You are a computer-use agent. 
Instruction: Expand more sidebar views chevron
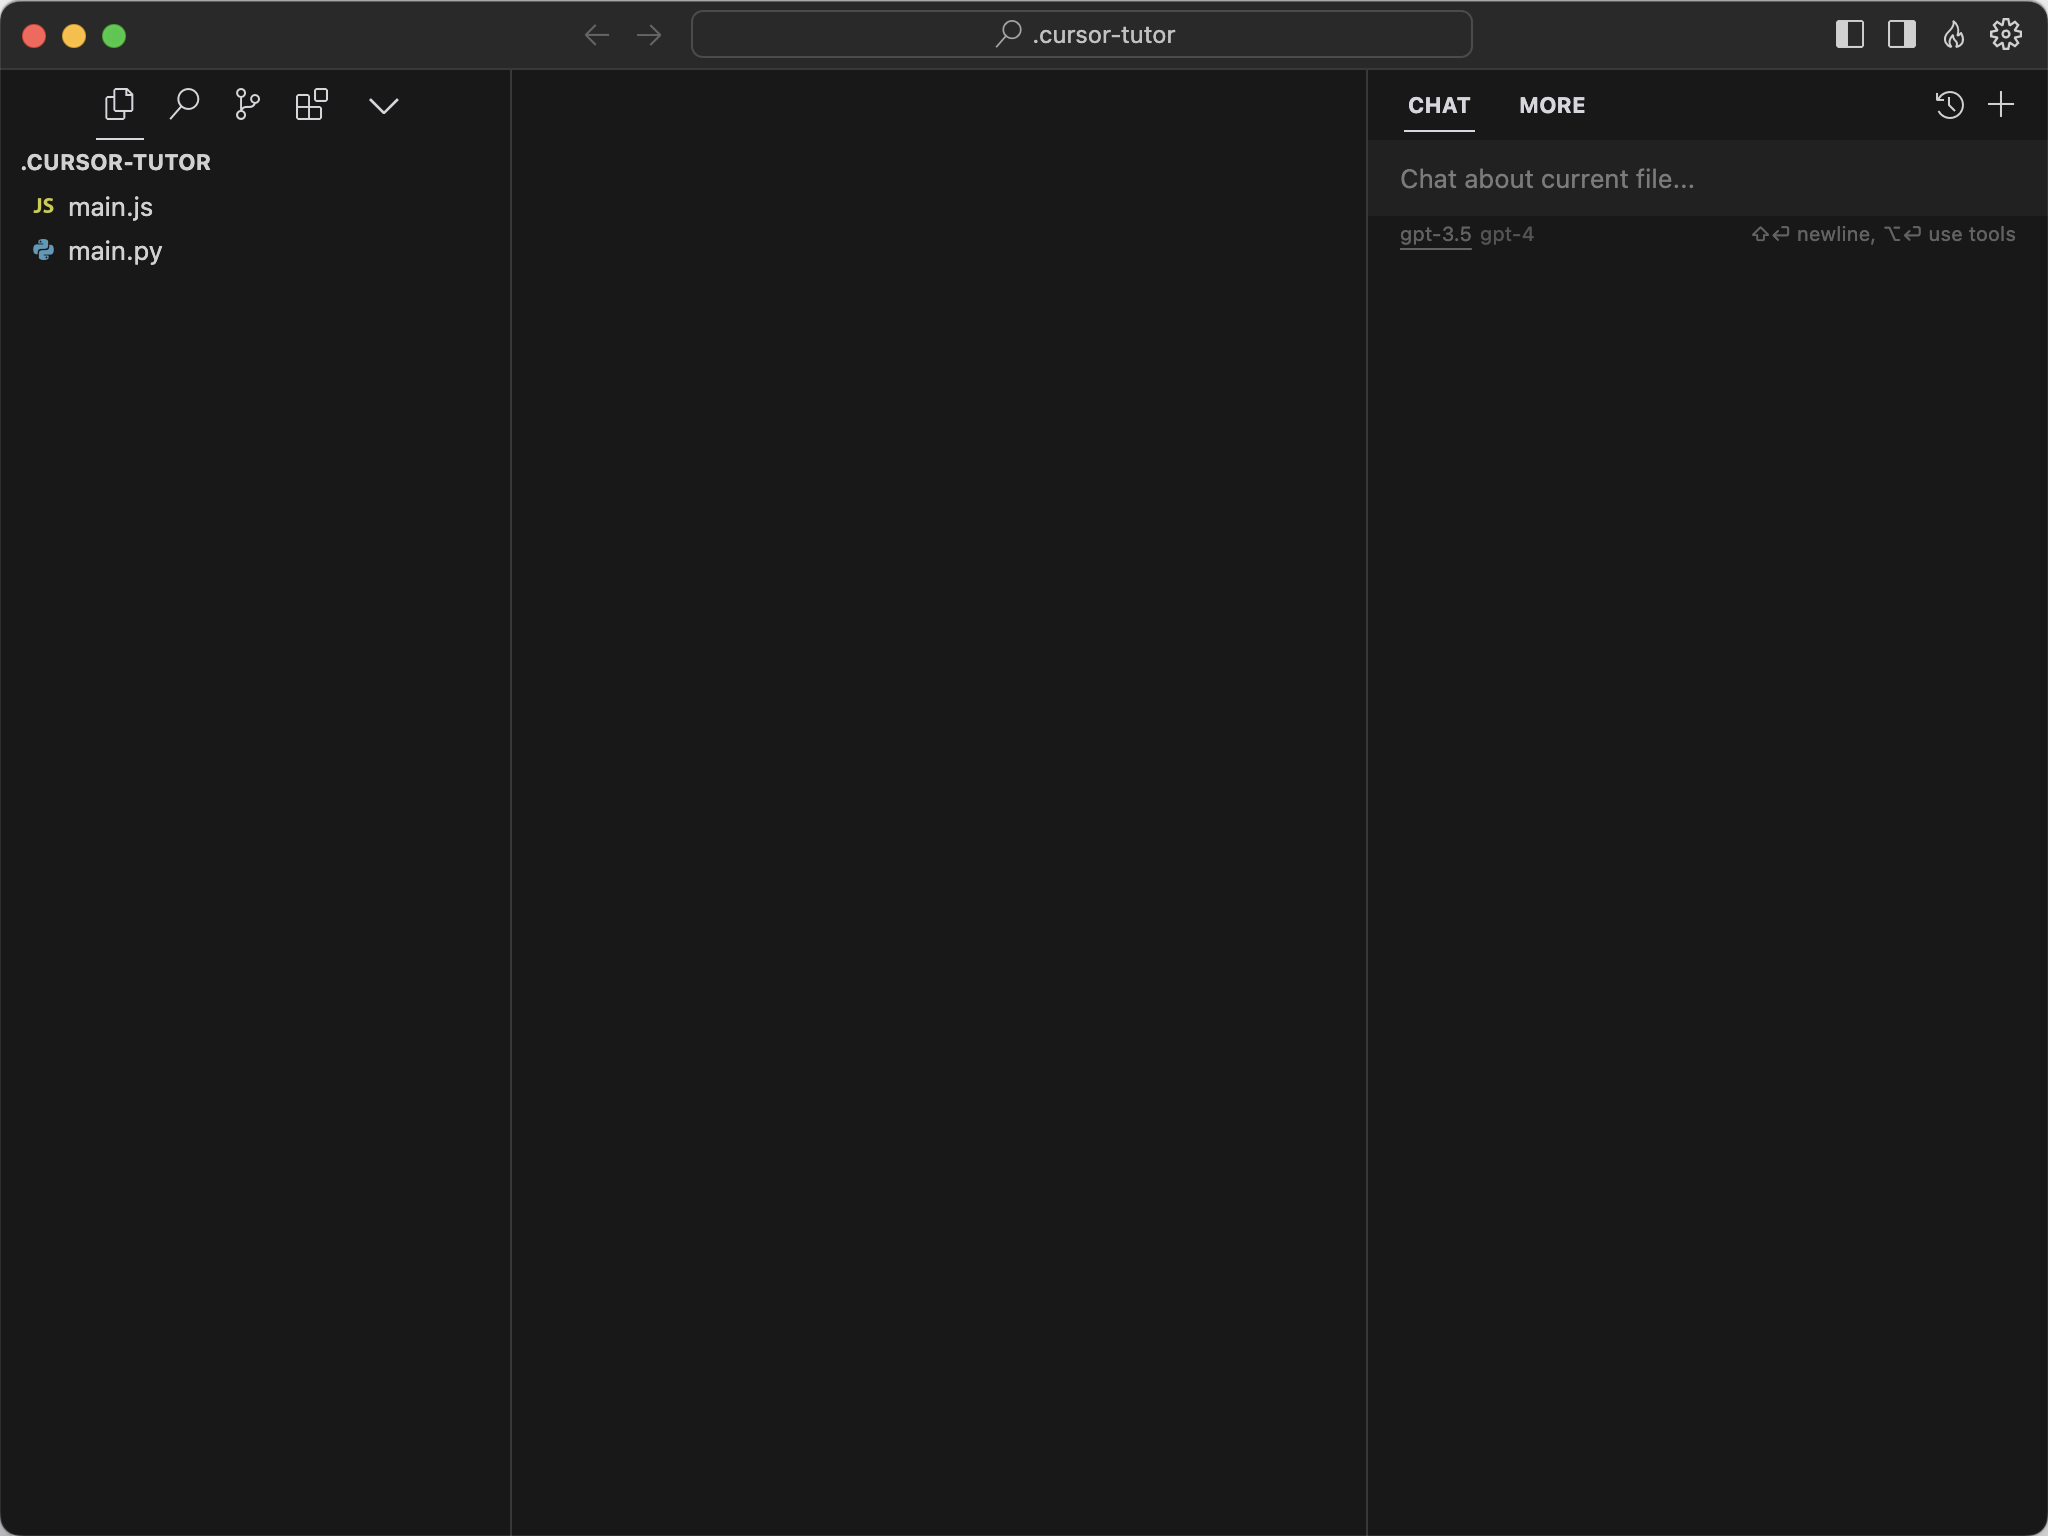pos(383,105)
